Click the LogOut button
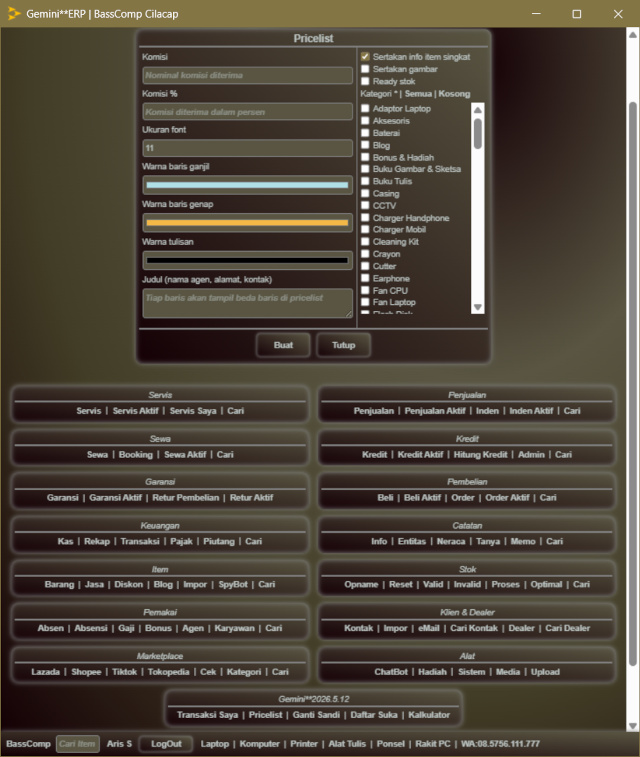 click(166, 743)
